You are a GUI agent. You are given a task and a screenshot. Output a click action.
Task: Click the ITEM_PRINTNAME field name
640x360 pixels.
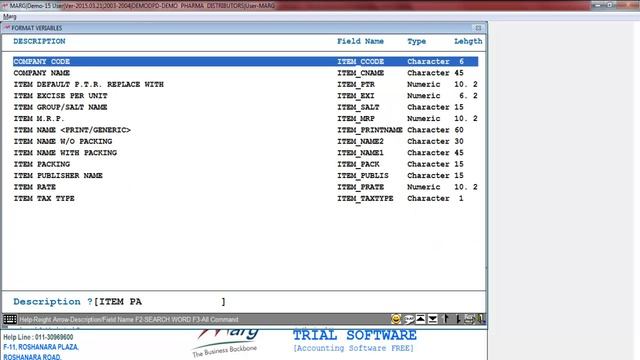[370, 130]
